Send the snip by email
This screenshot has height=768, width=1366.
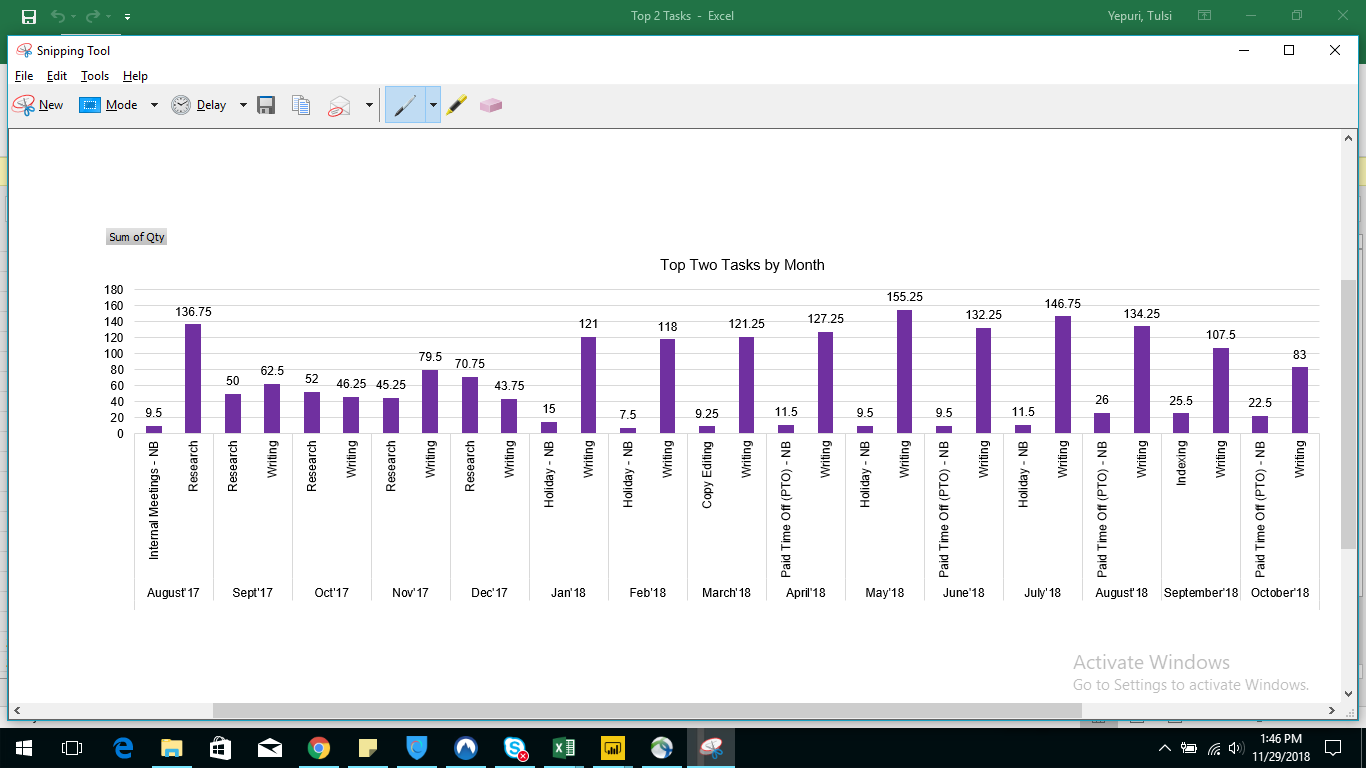pos(340,105)
